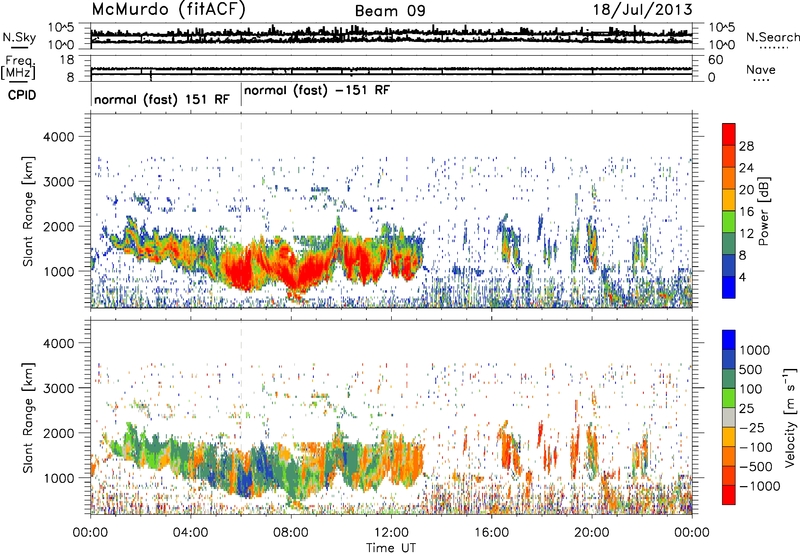Click the dotted line legend under Nave
The image size is (800, 554).
[x=761, y=80]
